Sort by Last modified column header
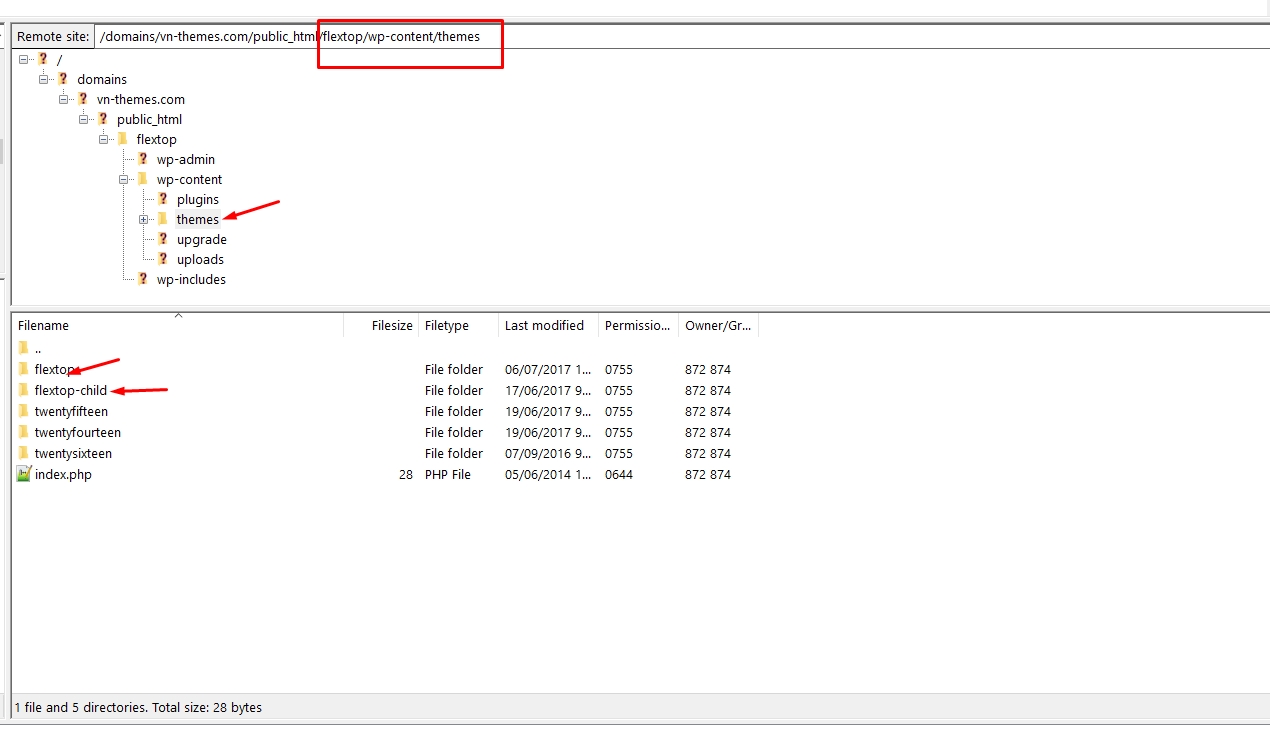 pos(544,325)
